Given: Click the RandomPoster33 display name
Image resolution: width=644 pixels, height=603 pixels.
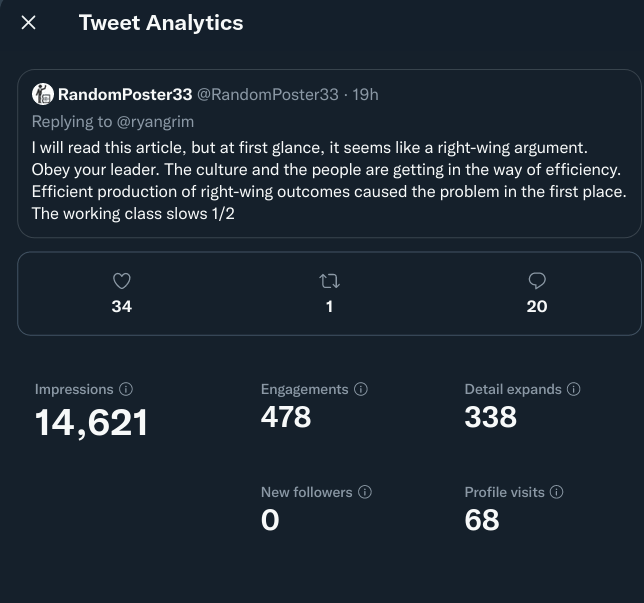Looking at the screenshot, I should tap(124, 95).
